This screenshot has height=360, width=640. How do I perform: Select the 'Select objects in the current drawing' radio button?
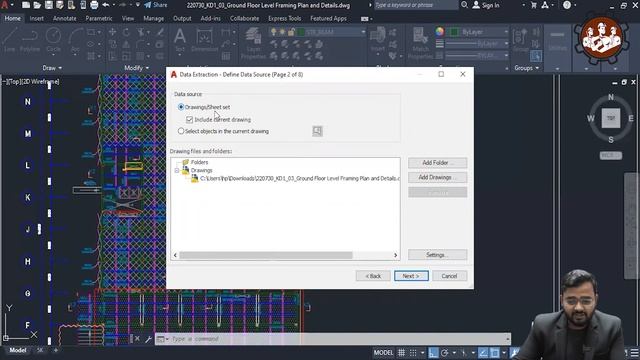181,131
